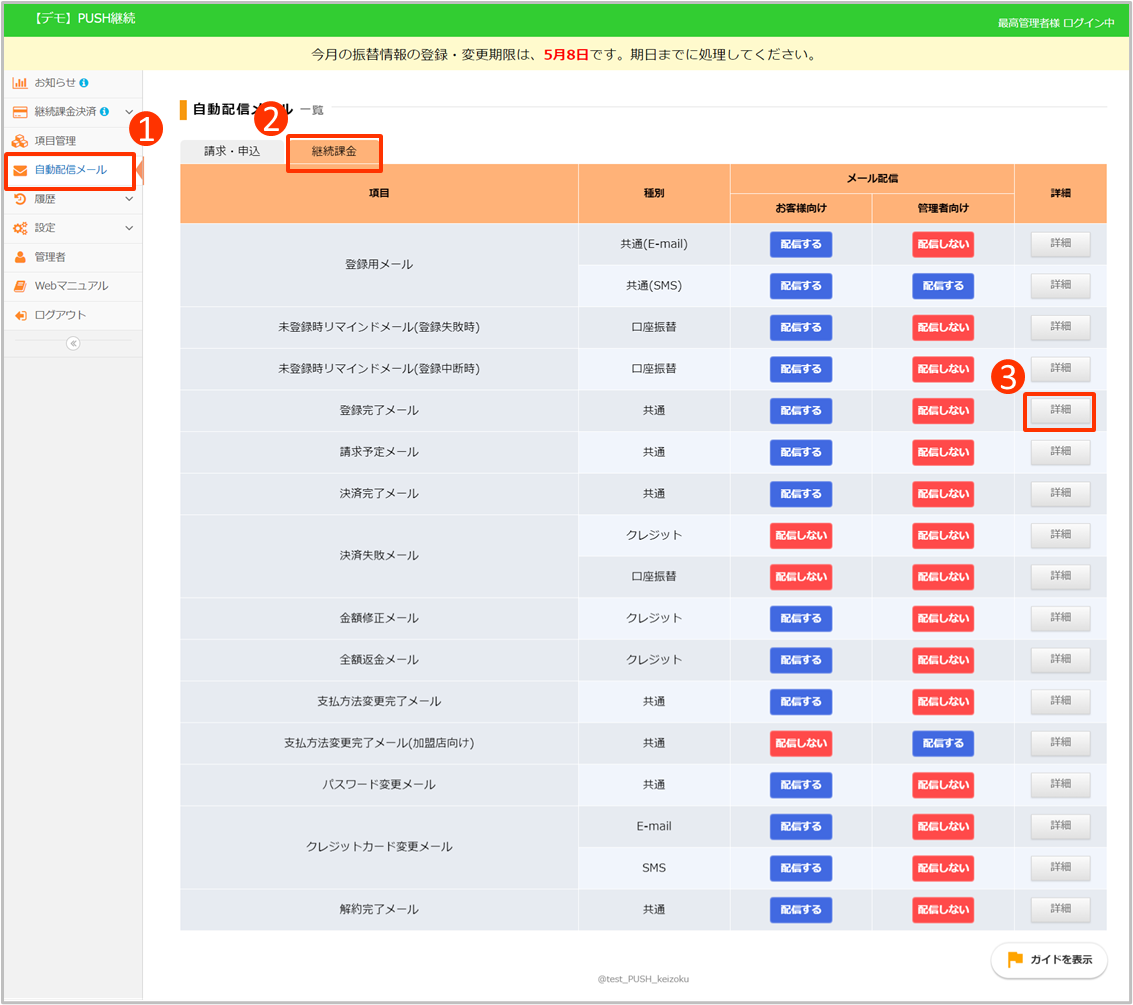The image size is (1133, 1005).
Task: Open 詳細 for 登録完了メール row
Action: pyautogui.click(x=1060, y=411)
